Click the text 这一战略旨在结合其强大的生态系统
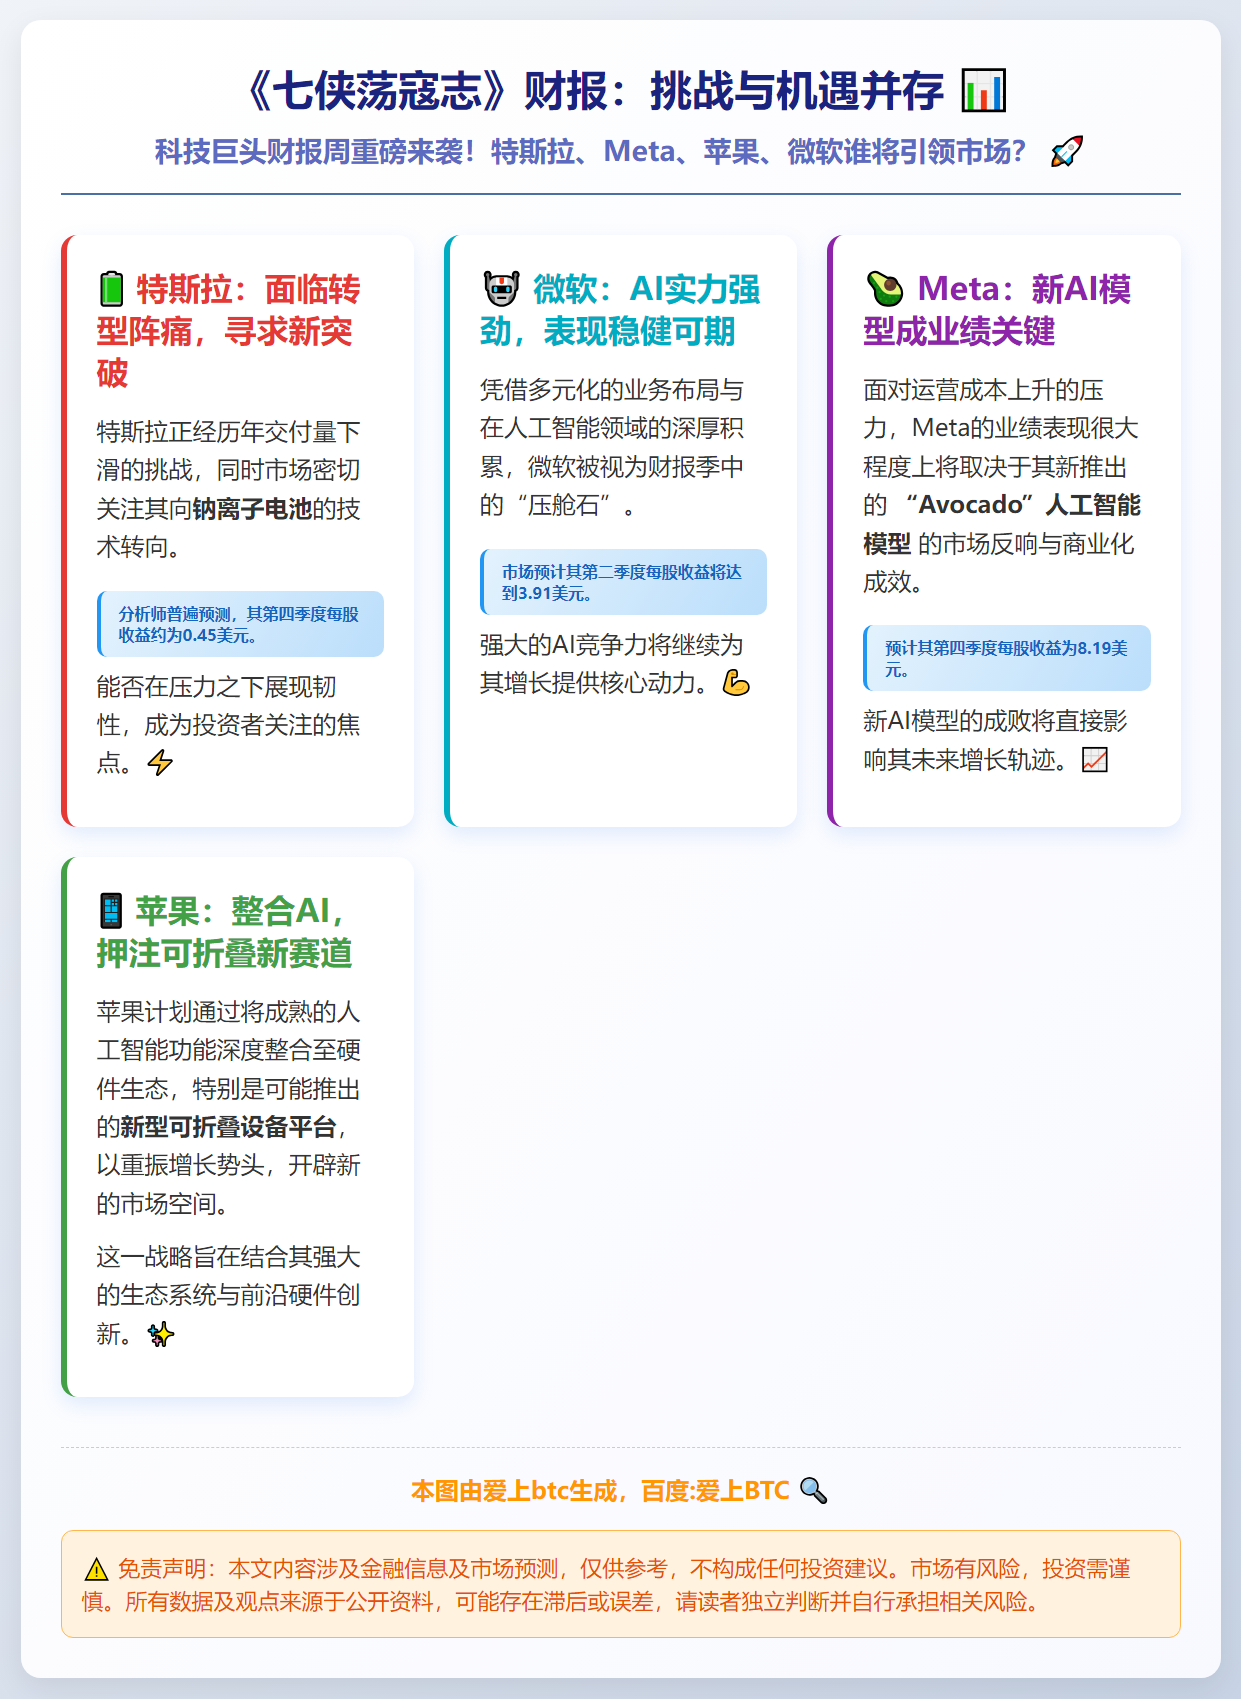 coord(228,1295)
